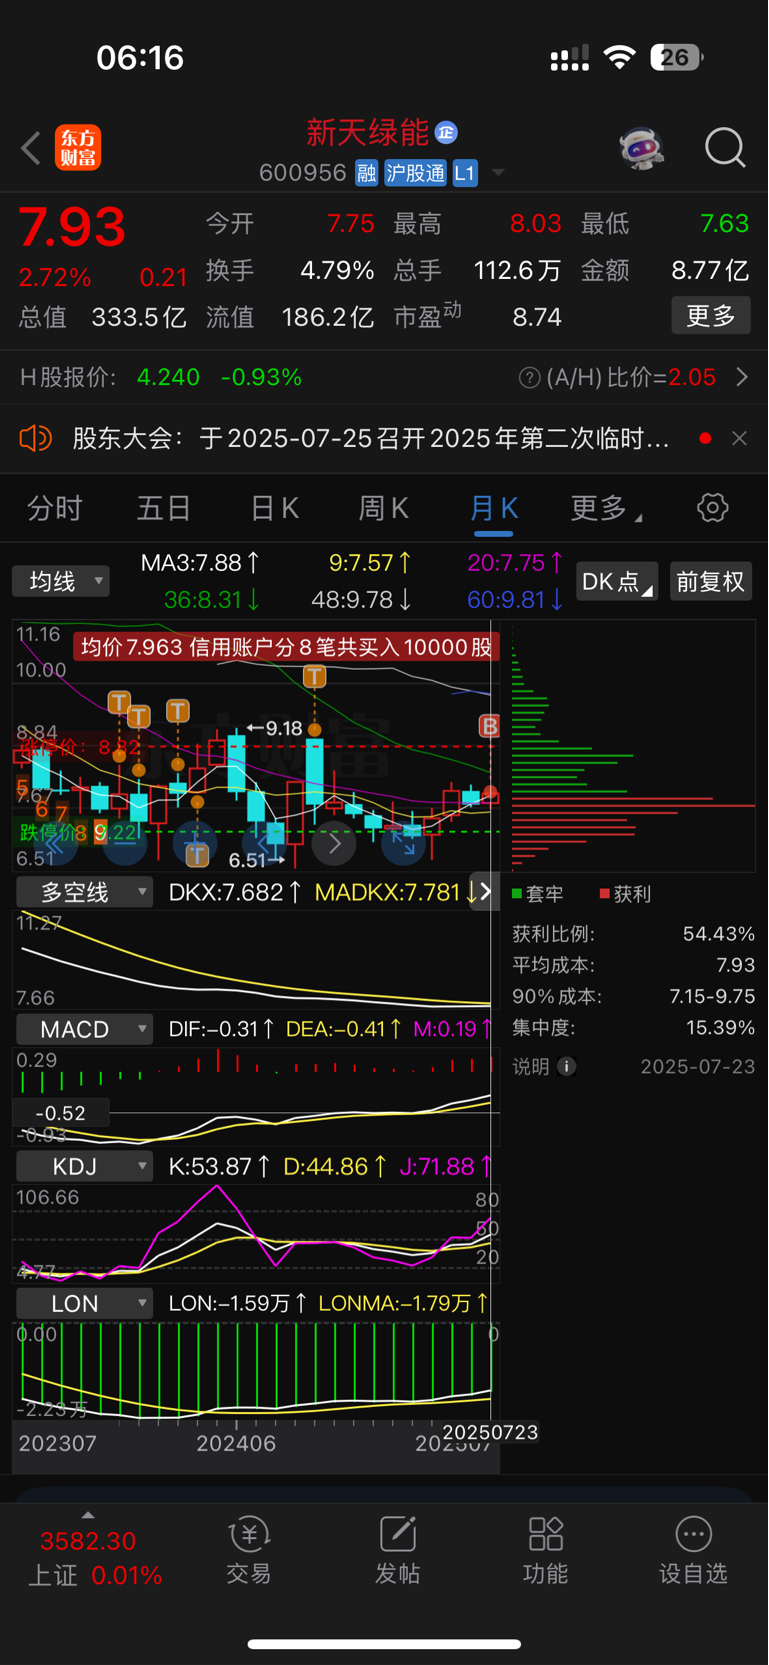Open chart settings gear icon
This screenshot has height=1665, width=769.
712,508
